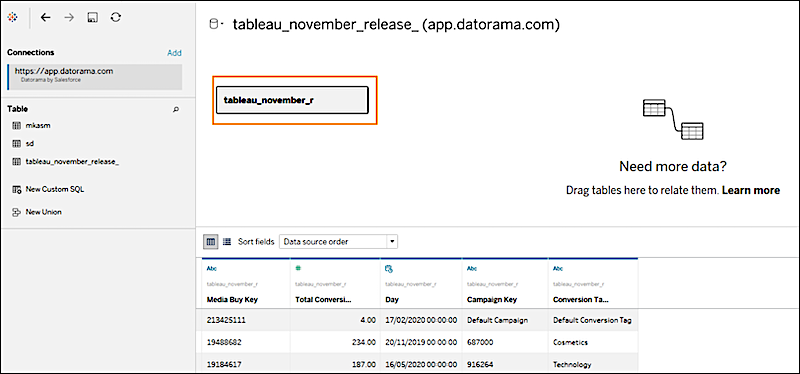The width and height of the screenshot is (800, 374).
Task: Click the date 20/11/2019 00:00:00
Action: pyautogui.click(x=422, y=342)
